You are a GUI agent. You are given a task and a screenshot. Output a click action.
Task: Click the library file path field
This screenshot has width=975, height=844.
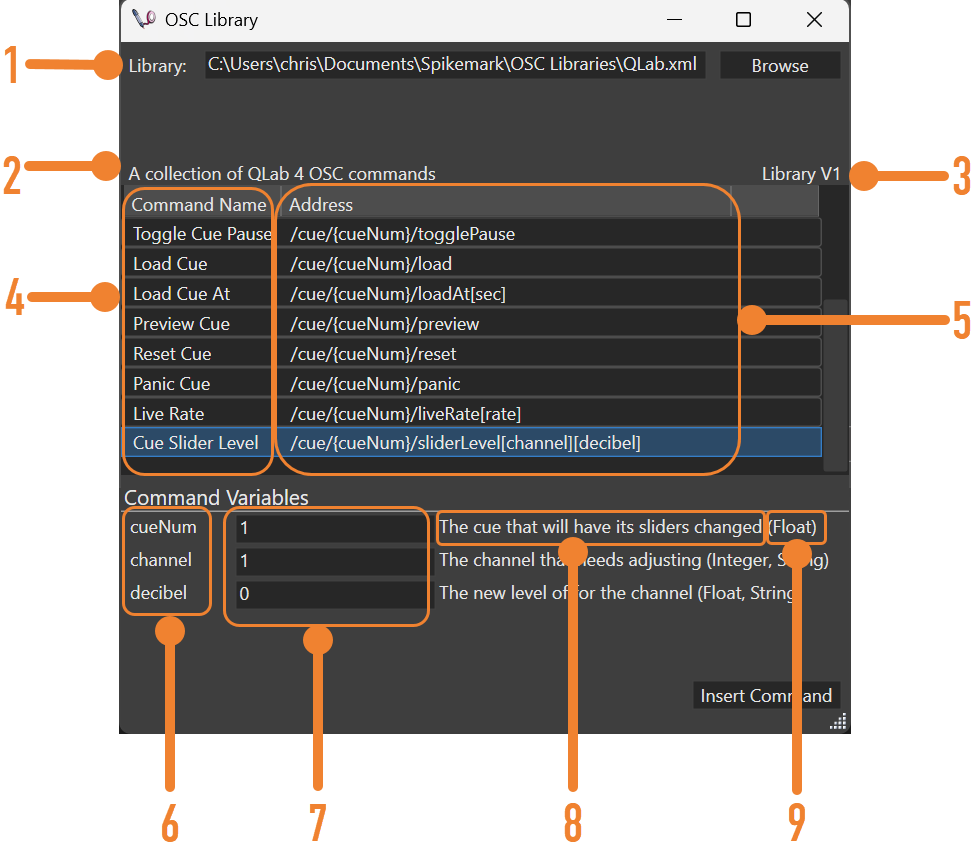point(455,63)
